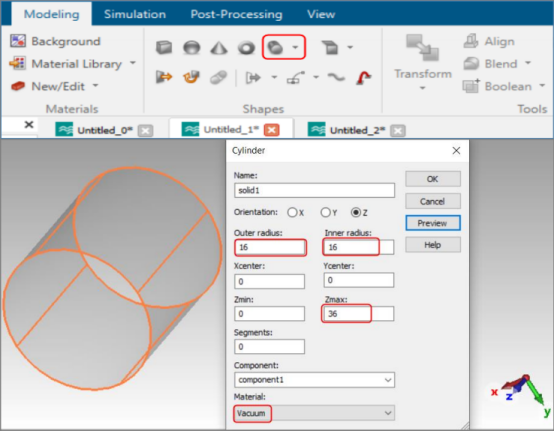
Task: Select the Brick shape icon
Action: tap(164, 47)
